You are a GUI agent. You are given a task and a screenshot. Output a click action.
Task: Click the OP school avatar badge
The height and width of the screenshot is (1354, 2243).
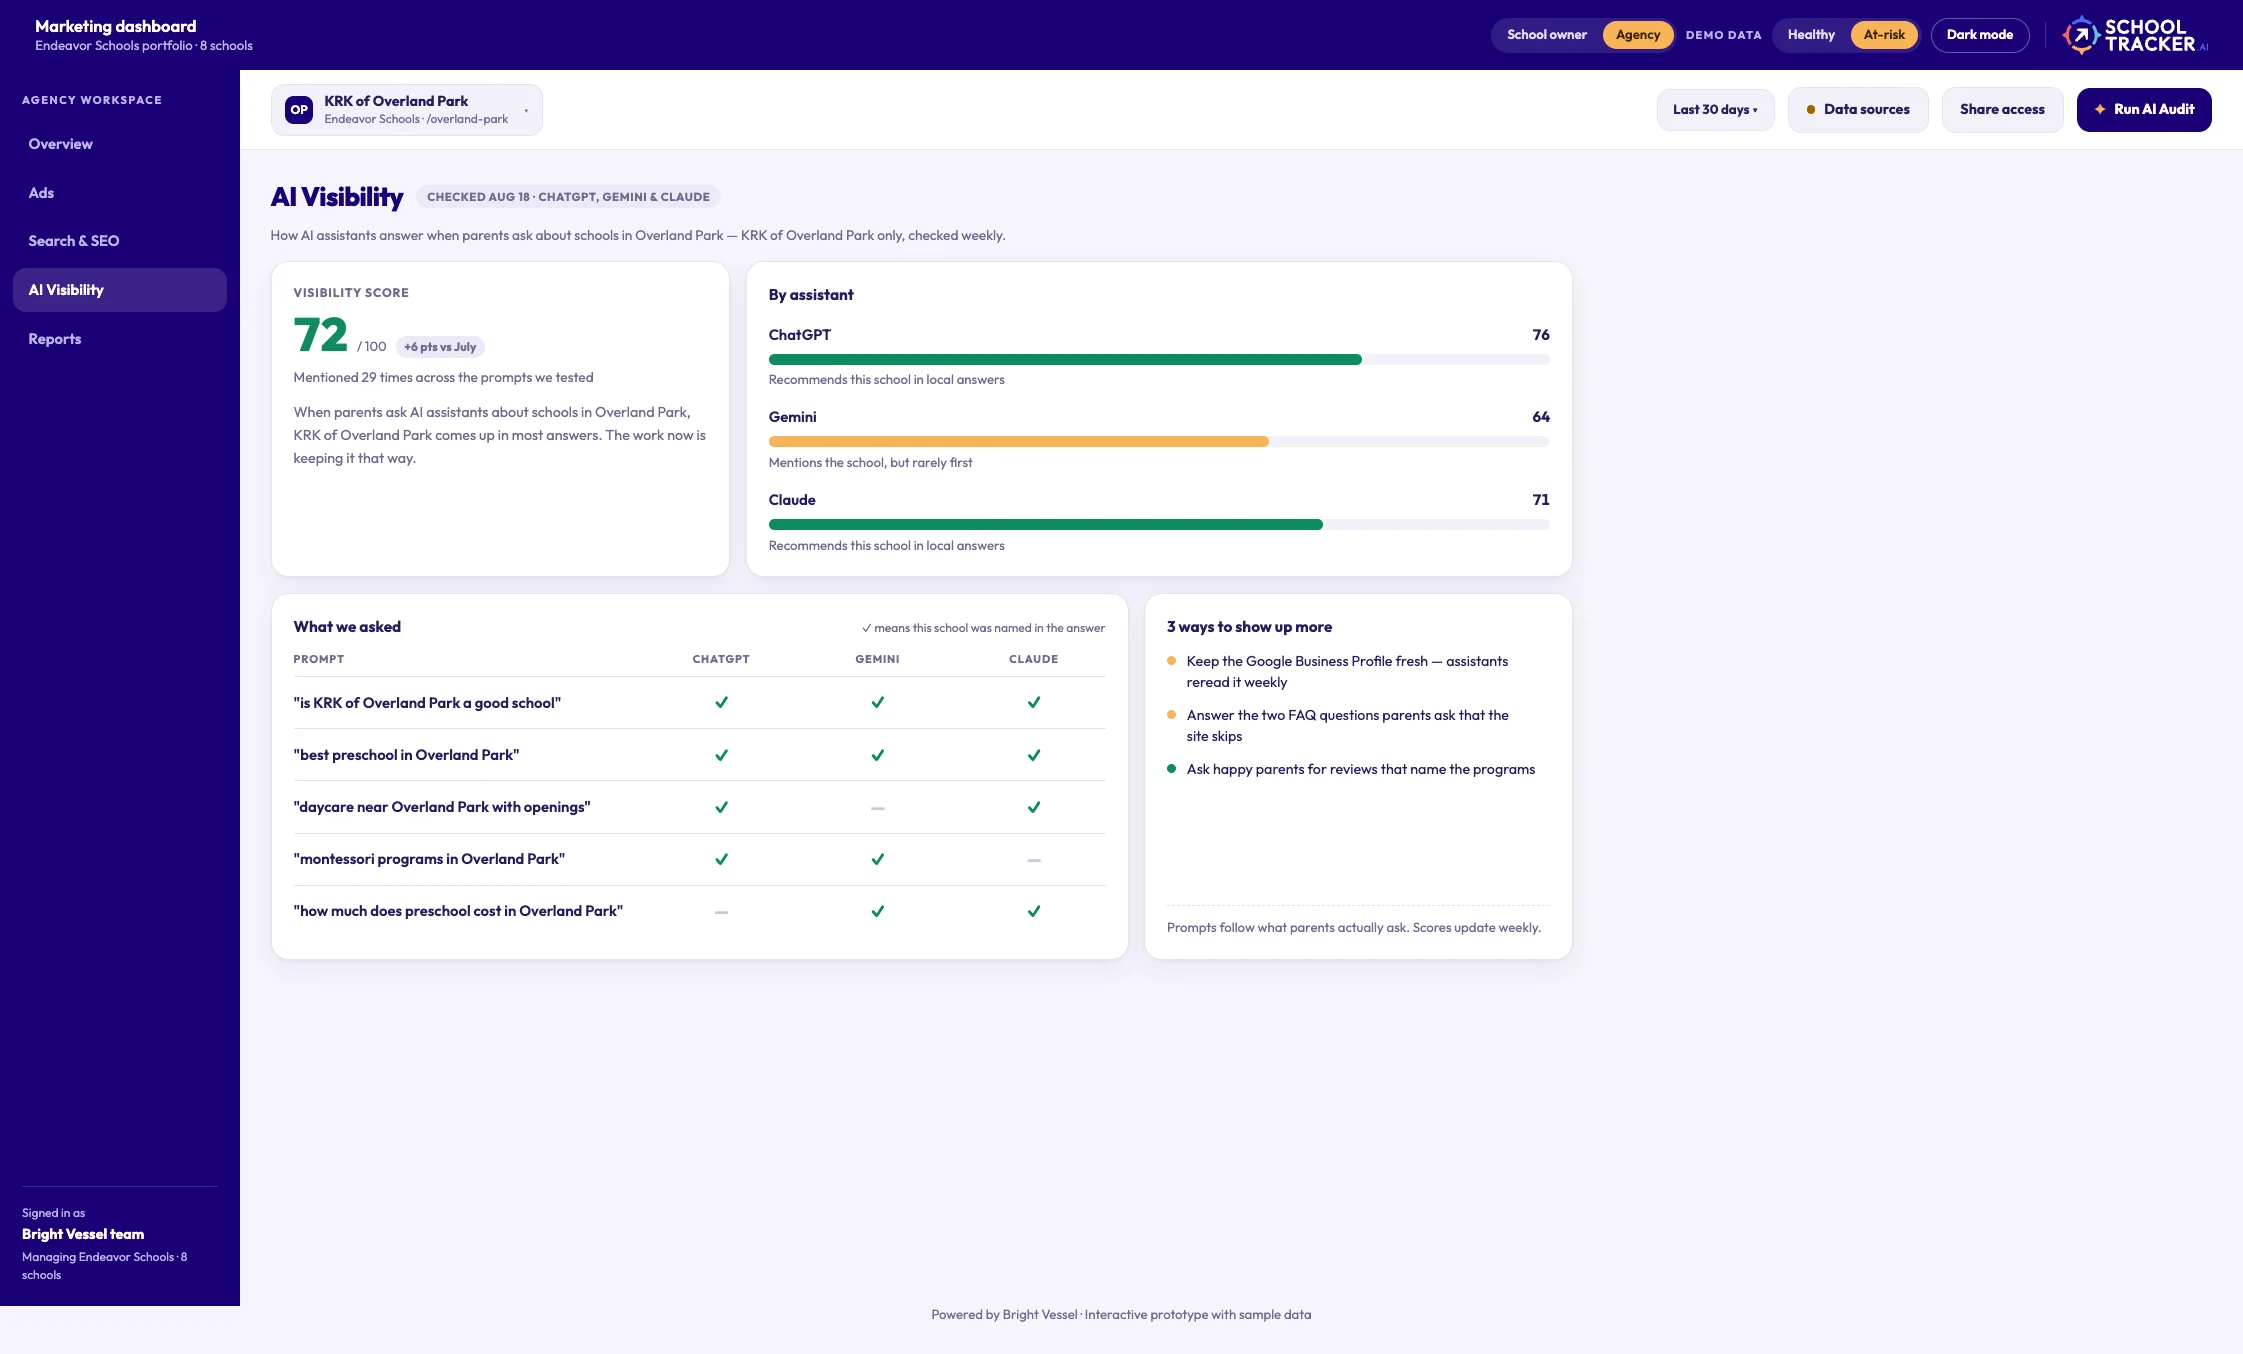299,110
